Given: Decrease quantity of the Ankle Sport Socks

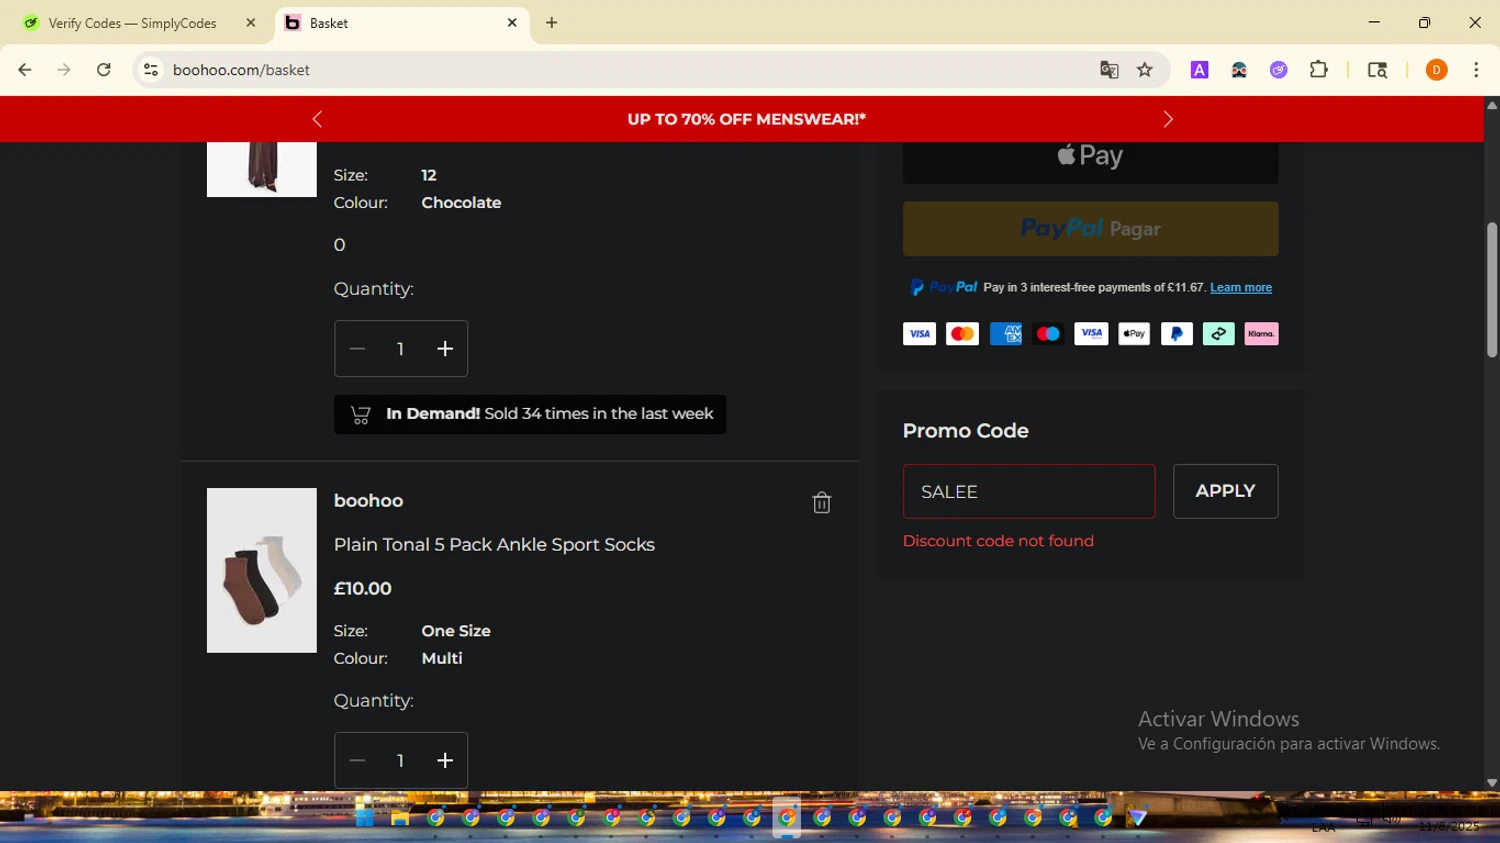Looking at the screenshot, I should (357, 761).
